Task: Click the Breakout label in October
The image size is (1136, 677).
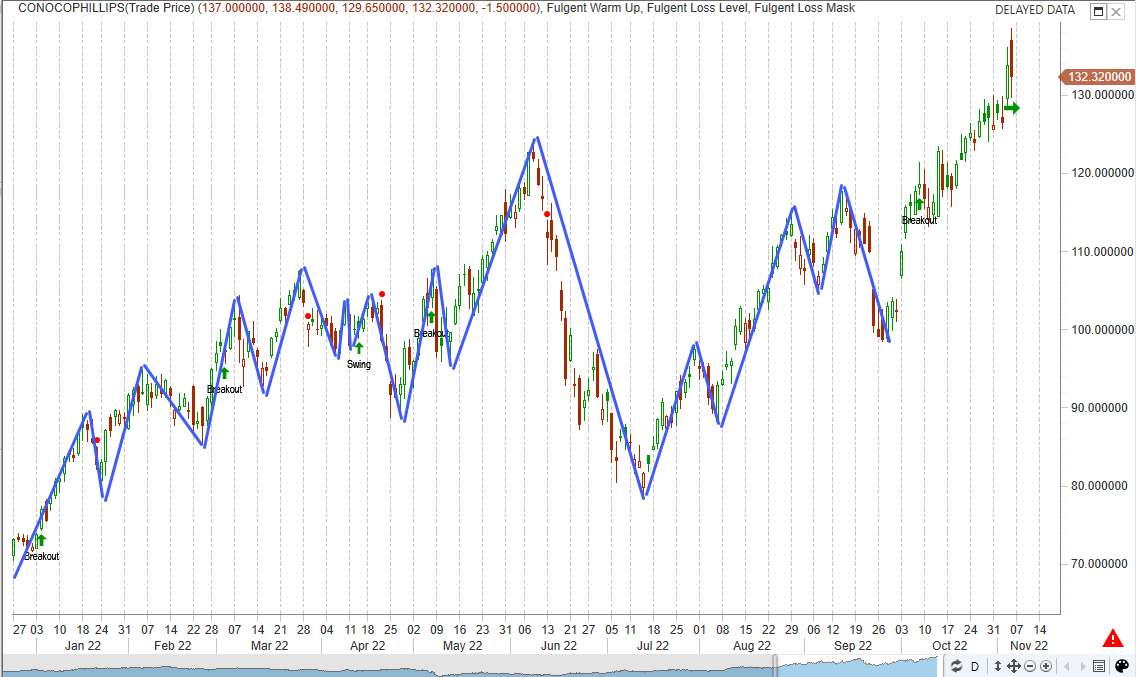Action: pyautogui.click(x=919, y=220)
